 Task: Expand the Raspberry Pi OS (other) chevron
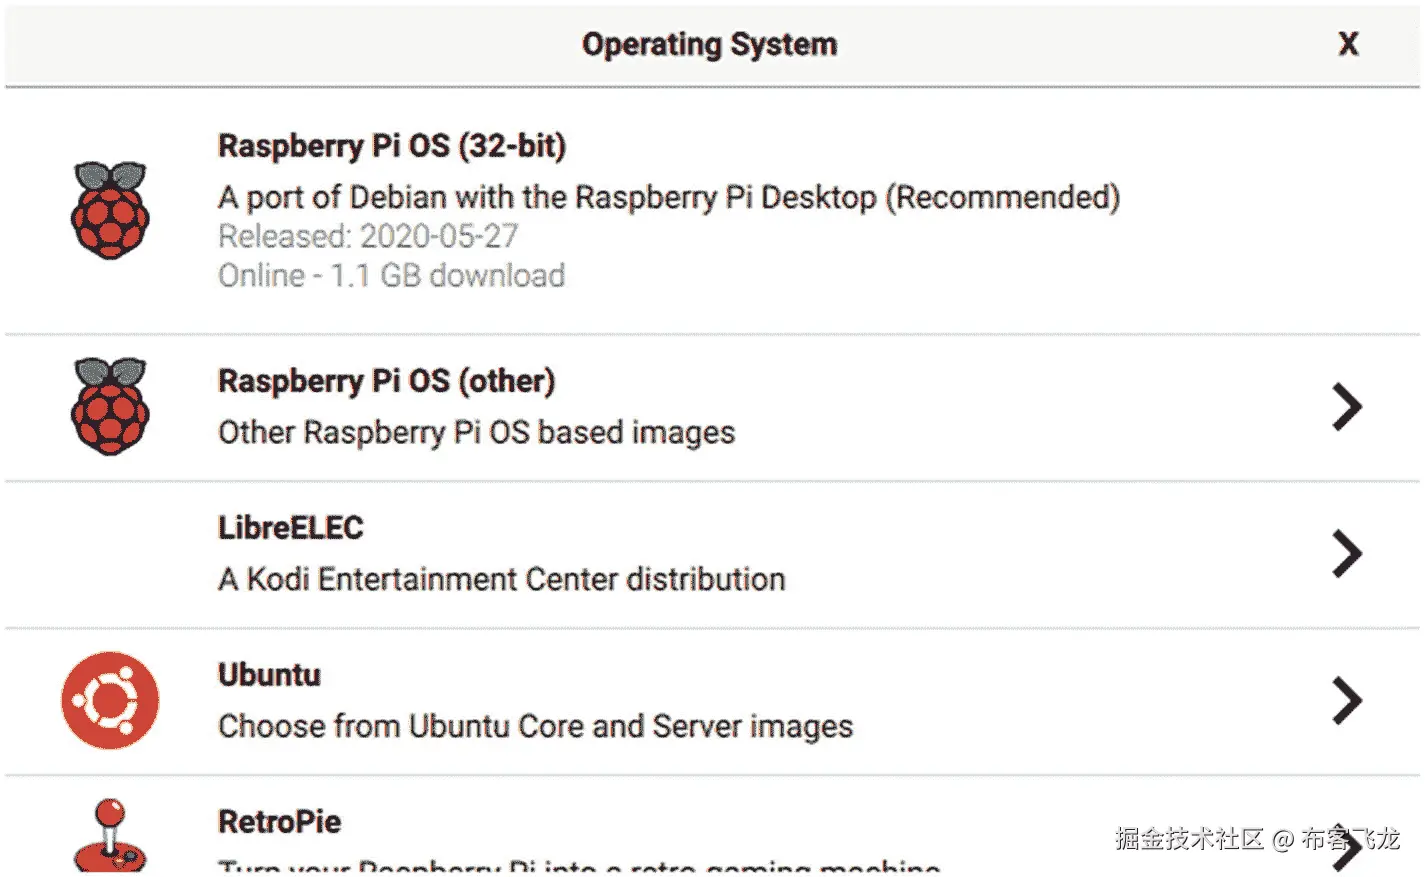(1347, 407)
